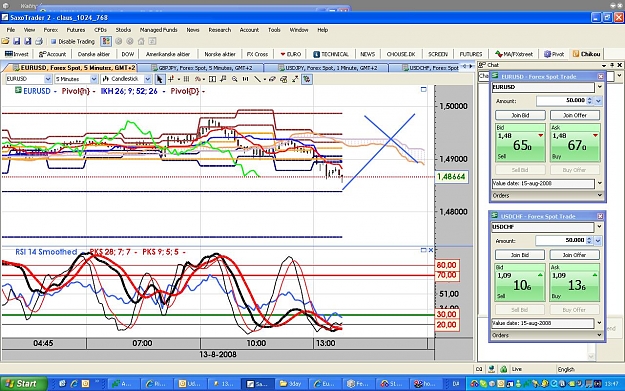
Task: Click the Chikou workspace button
Action: coord(586,54)
